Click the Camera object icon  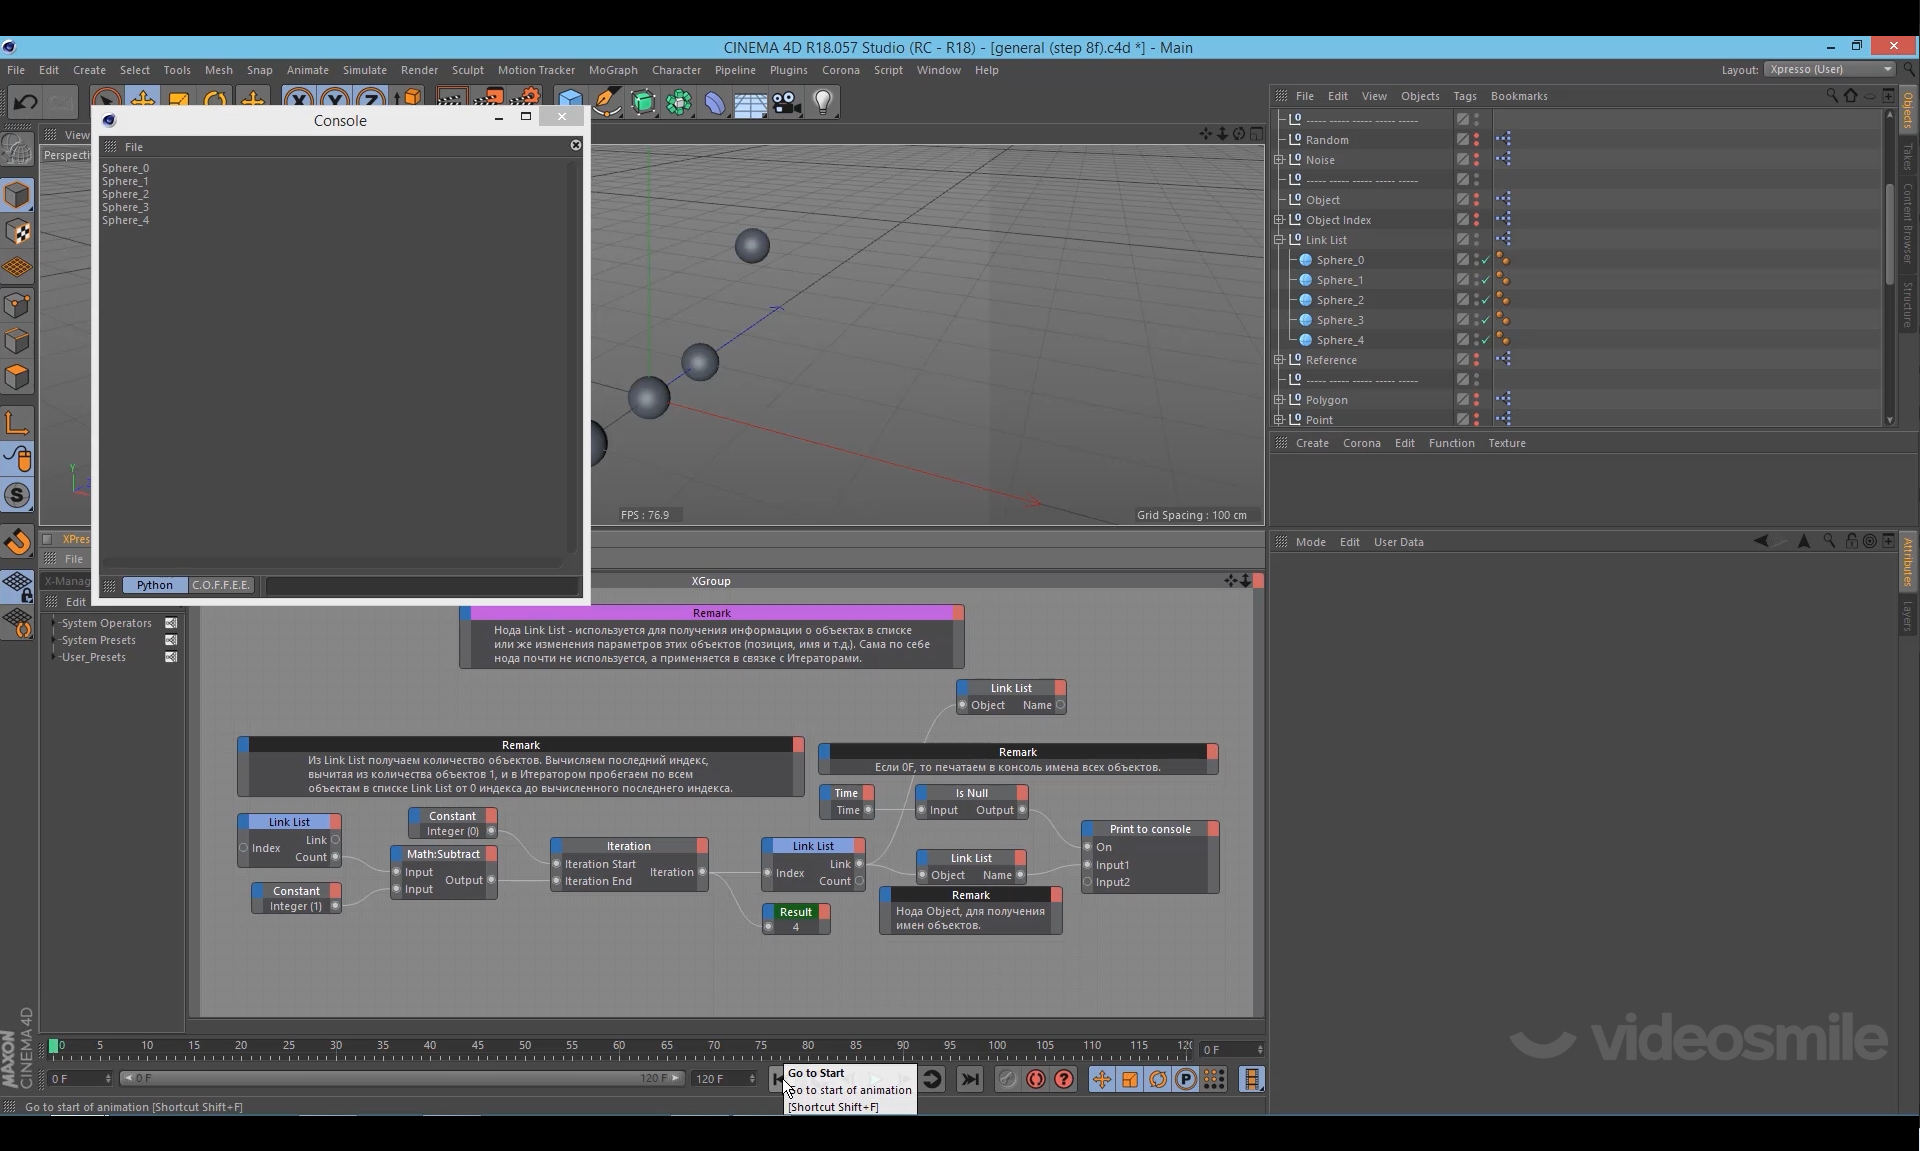[786, 102]
